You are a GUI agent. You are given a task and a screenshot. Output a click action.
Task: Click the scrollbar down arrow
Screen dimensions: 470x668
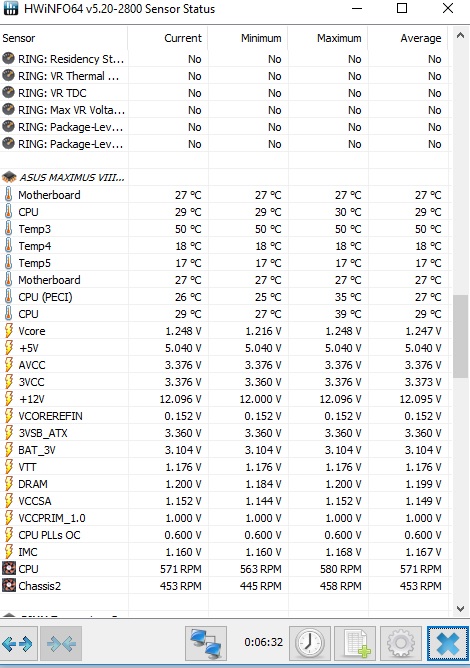[460, 609]
